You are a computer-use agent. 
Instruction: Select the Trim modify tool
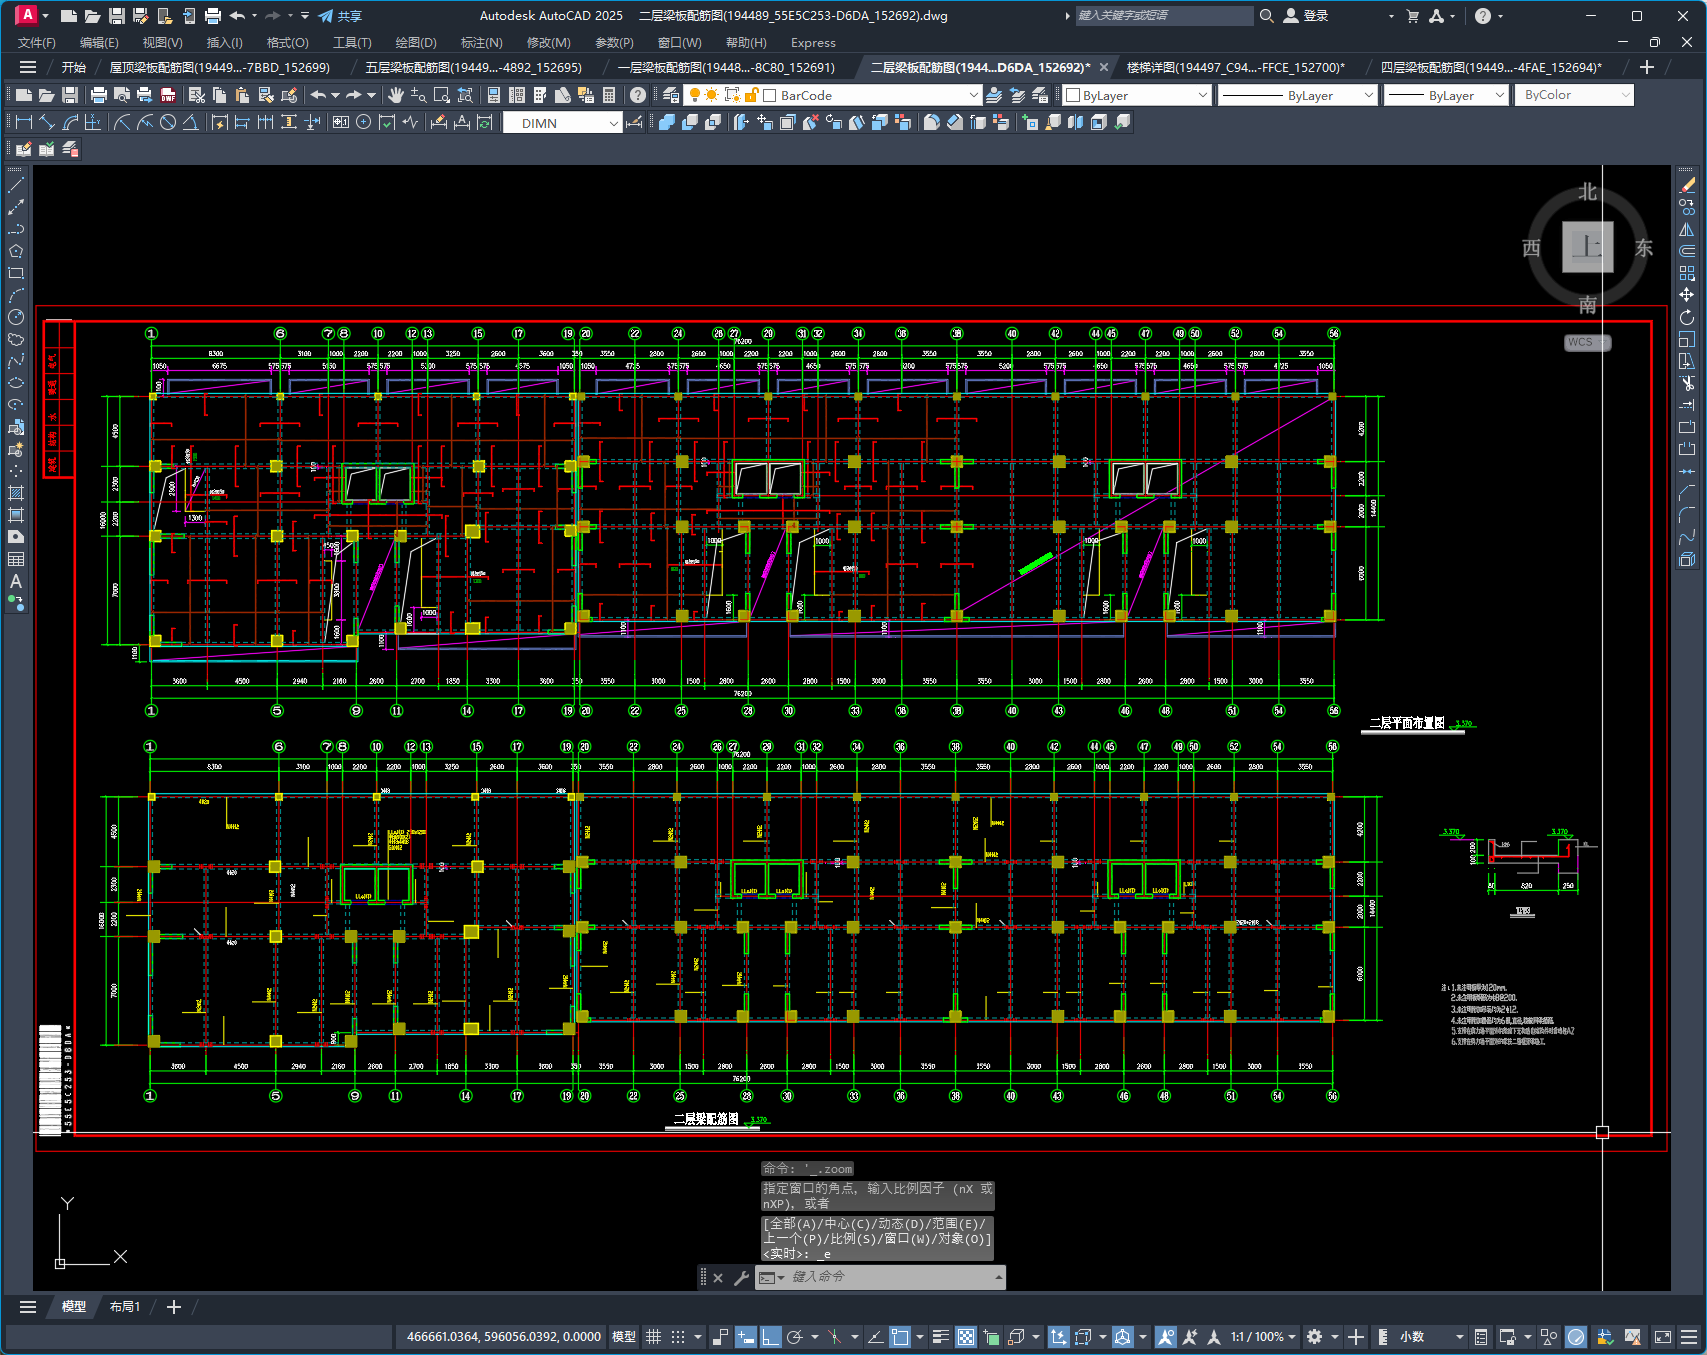(1687, 382)
